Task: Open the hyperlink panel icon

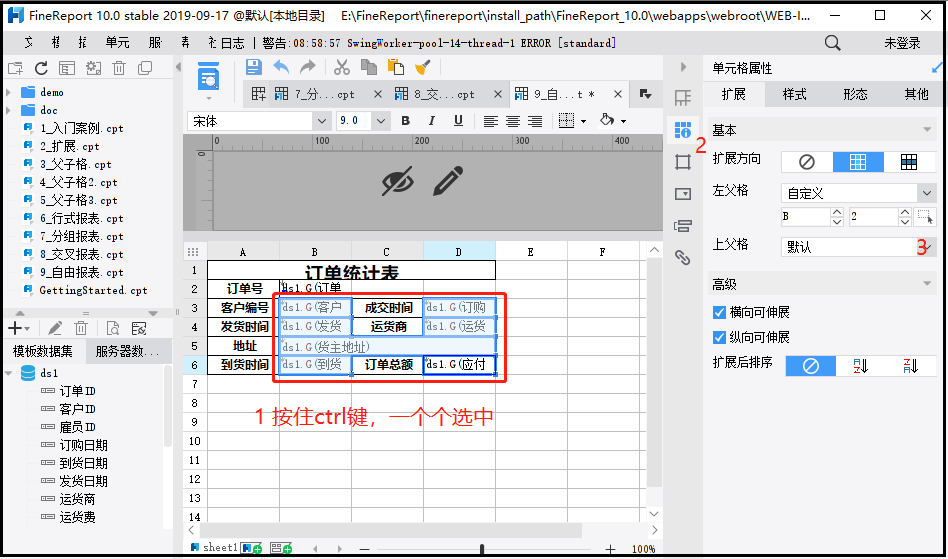Action: click(683, 257)
